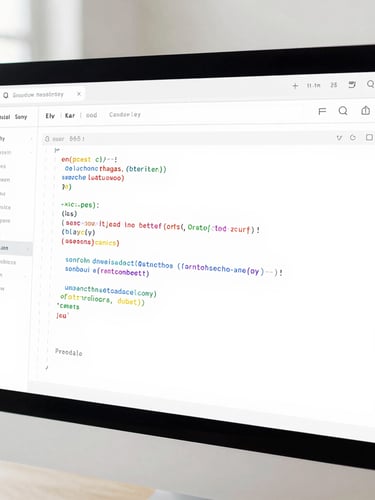
Task: Click the "25" text in top bar
Action: 334,85
